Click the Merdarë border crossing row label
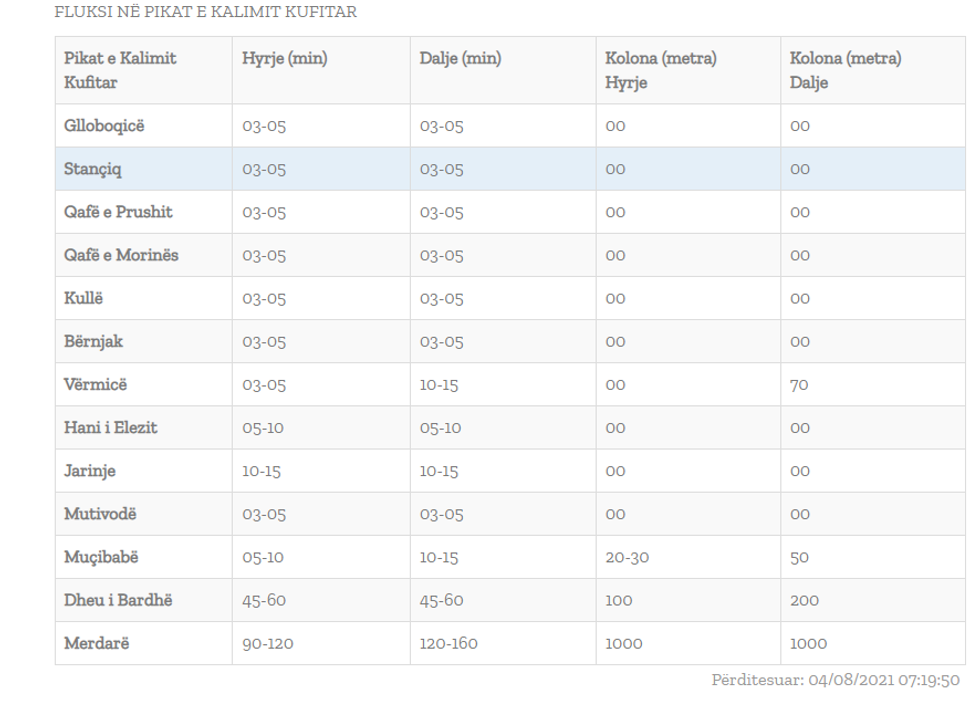This screenshot has width=980, height=706. [x=96, y=644]
